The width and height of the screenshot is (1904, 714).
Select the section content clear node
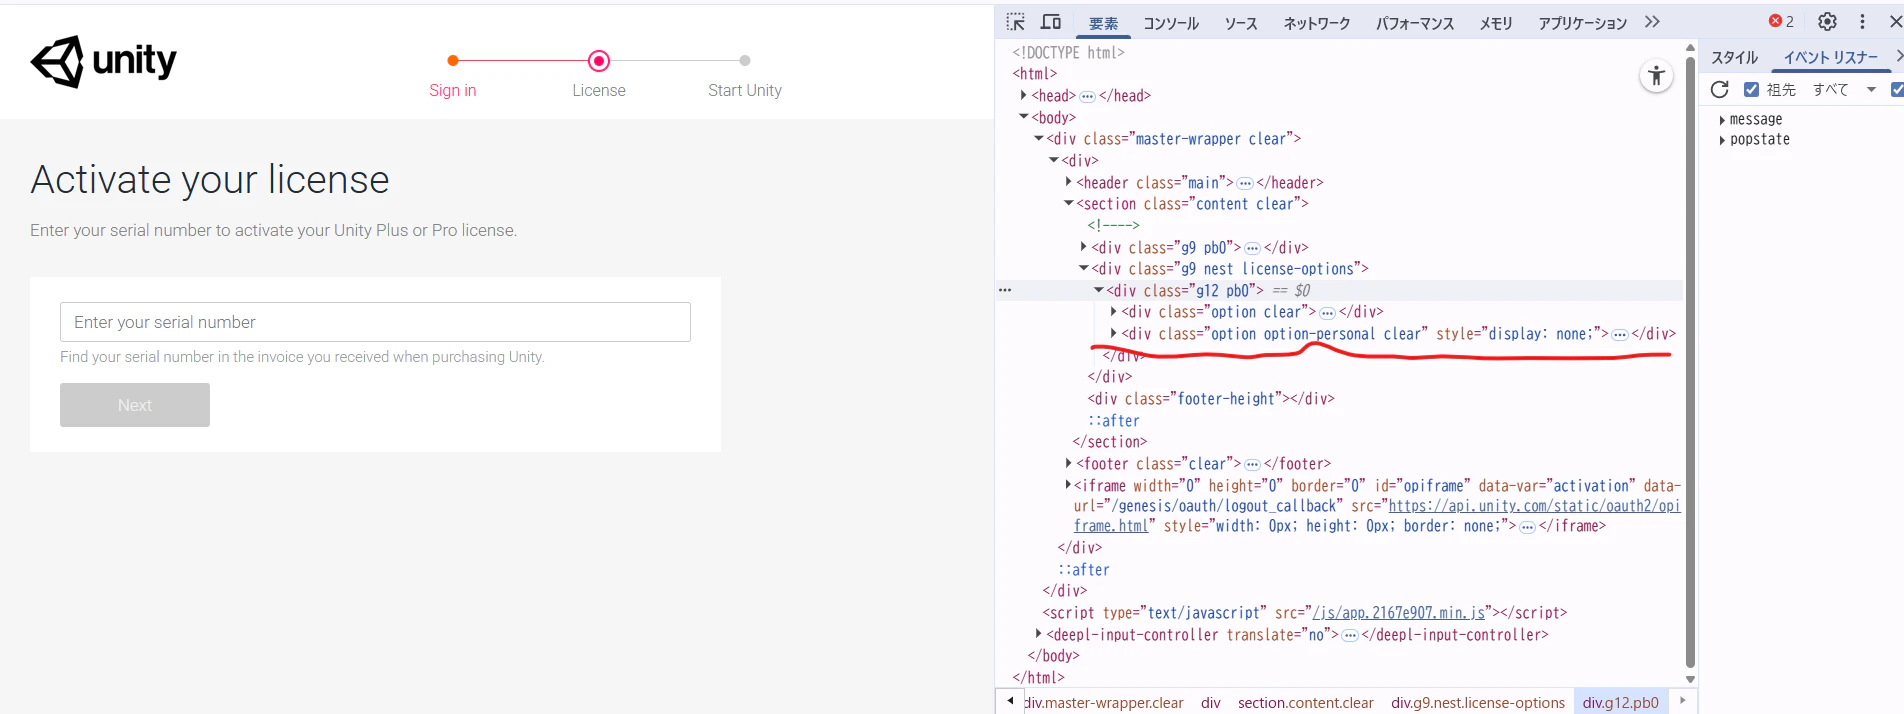[1192, 204]
